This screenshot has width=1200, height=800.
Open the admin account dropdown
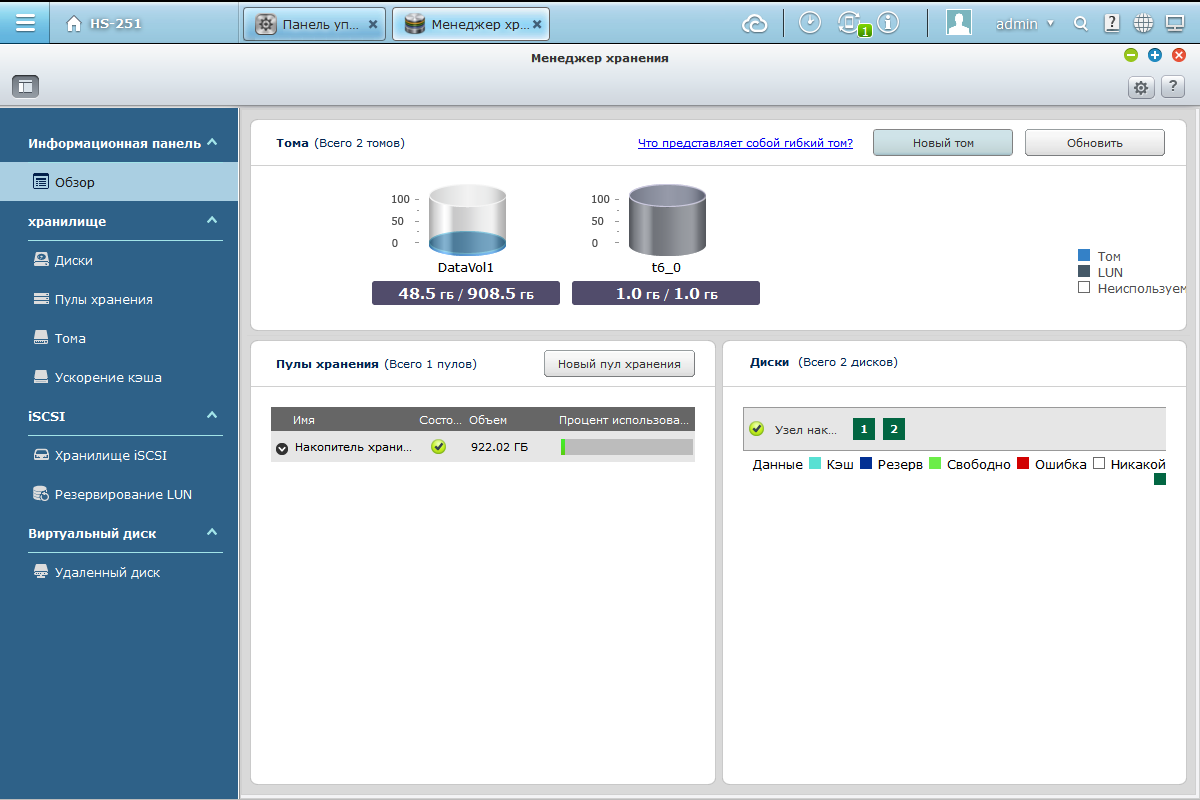click(1025, 24)
